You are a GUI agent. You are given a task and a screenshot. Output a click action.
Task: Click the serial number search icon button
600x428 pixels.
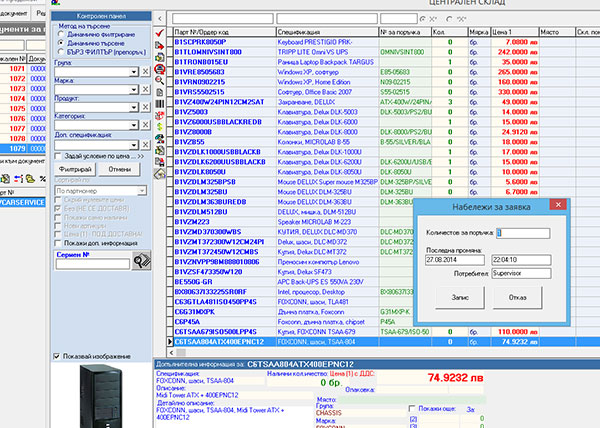pyautogui.click(x=142, y=263)
